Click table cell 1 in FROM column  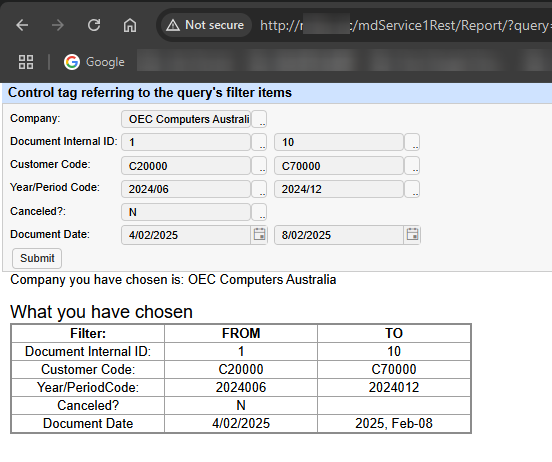[x=241, y=351]
